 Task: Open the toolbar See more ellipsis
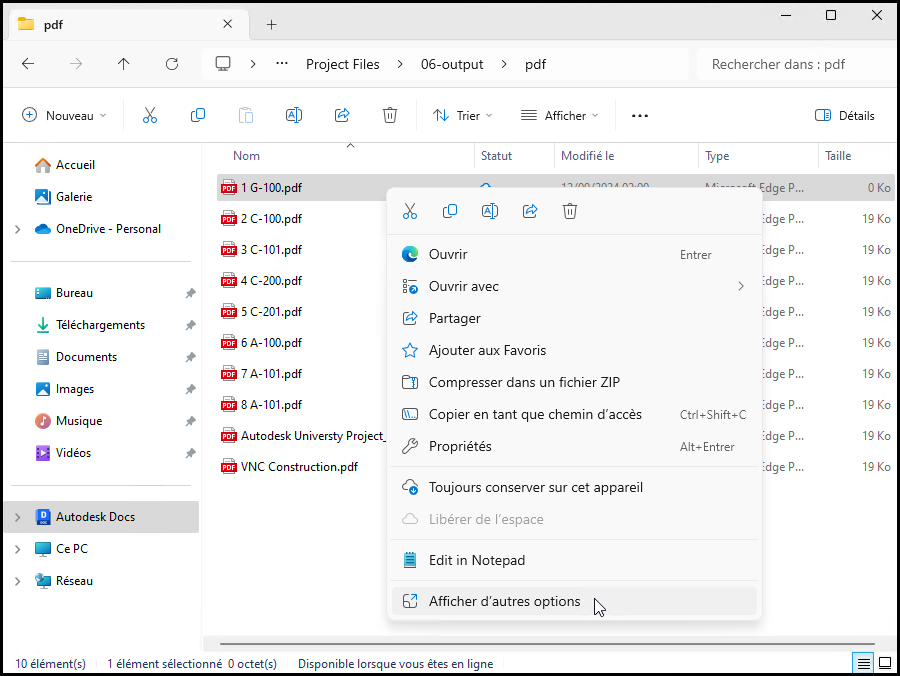pyautogui.click(x=639, y=115)
